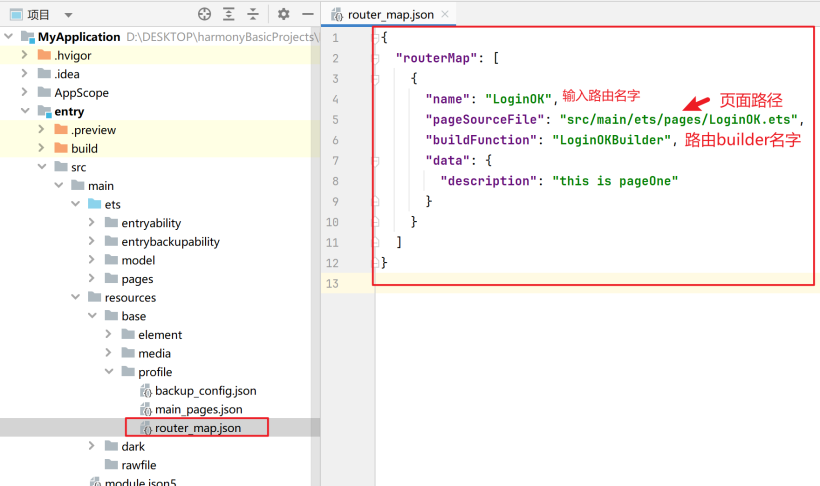Expand the build folder
This screenshot has height=486, width=820.
point(41,148)
